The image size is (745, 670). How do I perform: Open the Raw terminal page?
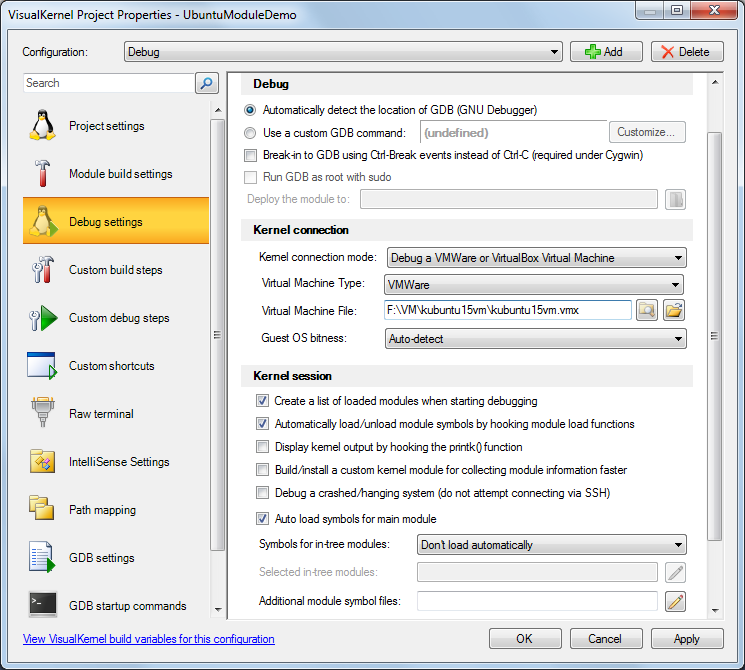pyautogui.click(x=116, y=413)
